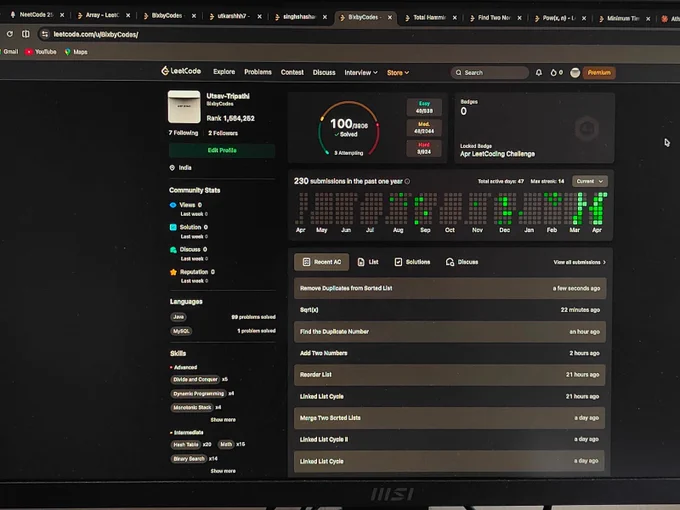Switch to the Recent AC tab

click(321, 262)
